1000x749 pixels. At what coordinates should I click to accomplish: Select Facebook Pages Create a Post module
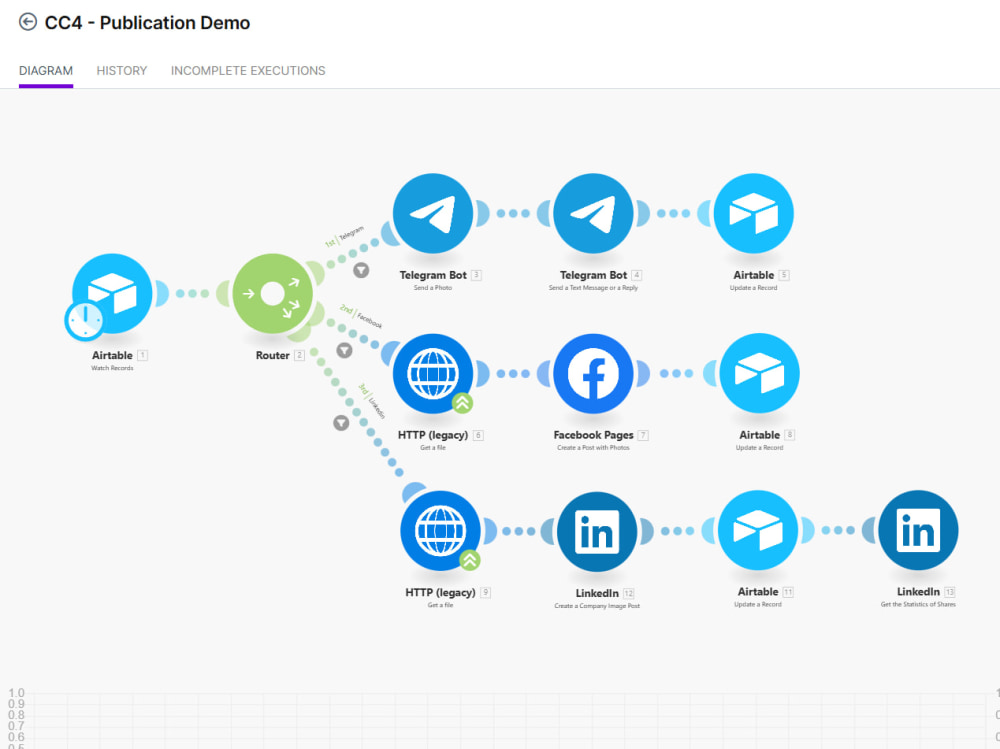(x=593, y=373)
